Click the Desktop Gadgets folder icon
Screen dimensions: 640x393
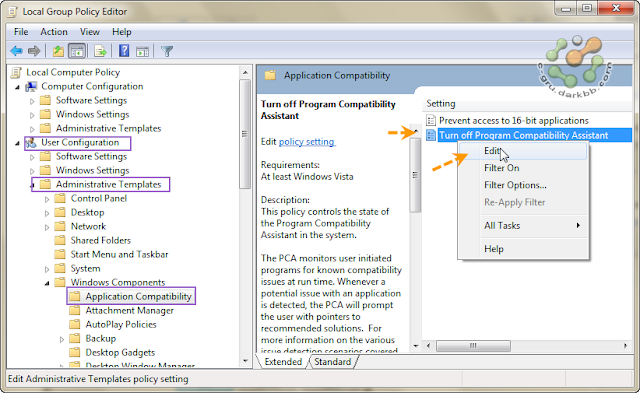(75, 352)
